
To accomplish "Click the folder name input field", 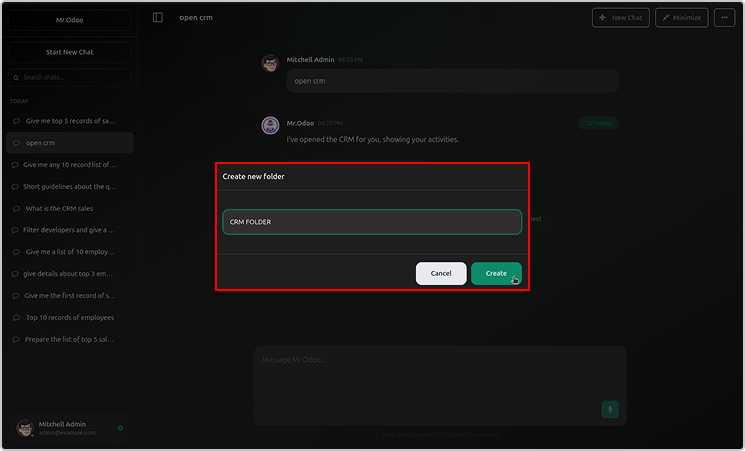I will point(372,222).
